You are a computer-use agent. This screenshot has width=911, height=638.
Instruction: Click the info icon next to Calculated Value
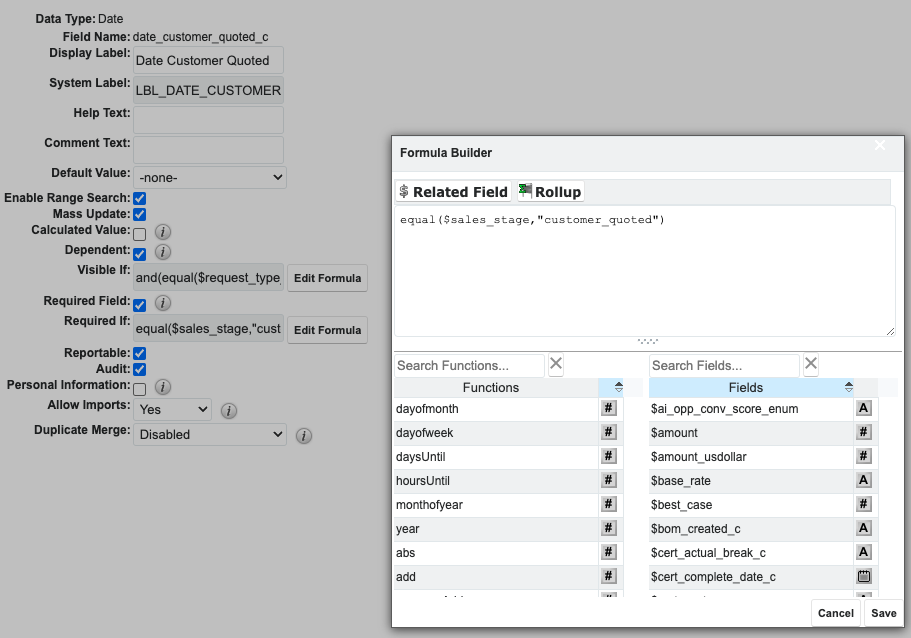163,232
